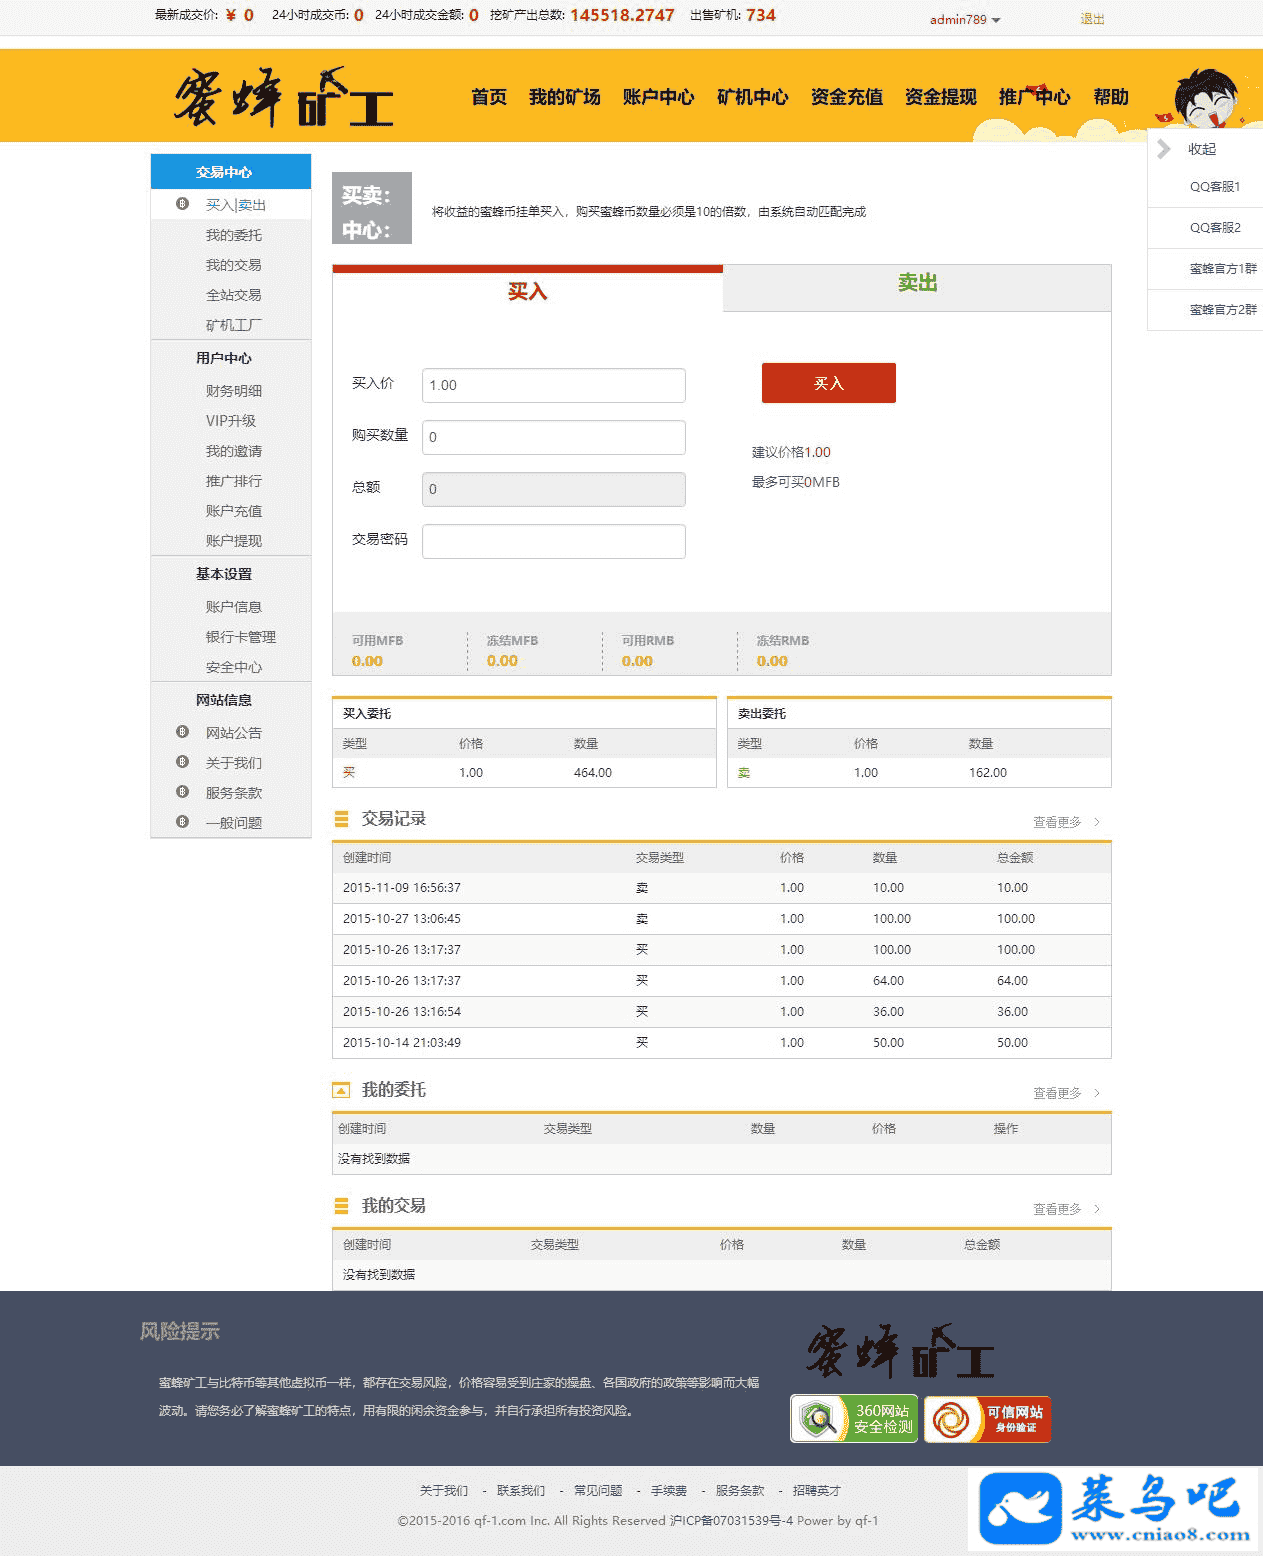Click the 退出 logout link
Screen dimensions: 1263x1556
(1092, 19)
